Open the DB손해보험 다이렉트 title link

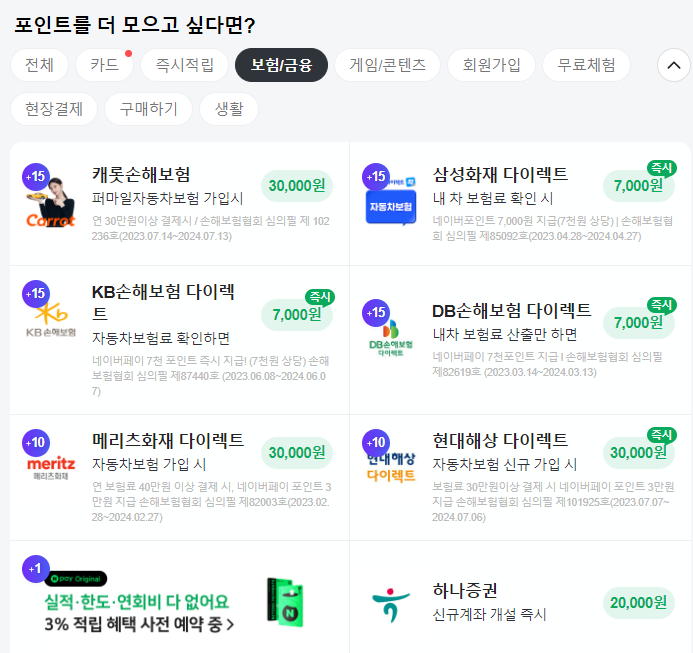pyautogui.click(x=511, y=311)
